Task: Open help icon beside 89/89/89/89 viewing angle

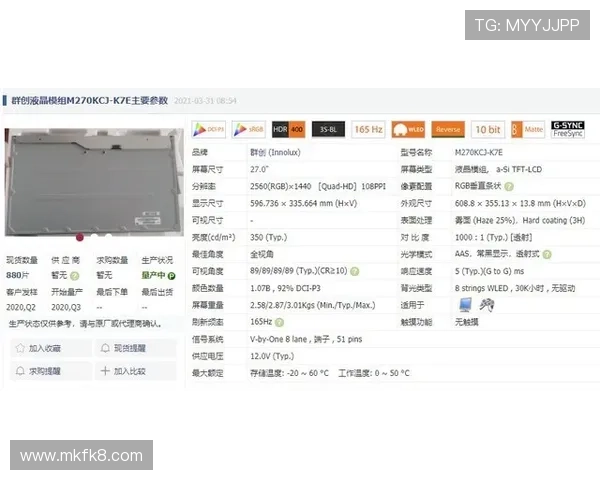Action: (355, 271)
